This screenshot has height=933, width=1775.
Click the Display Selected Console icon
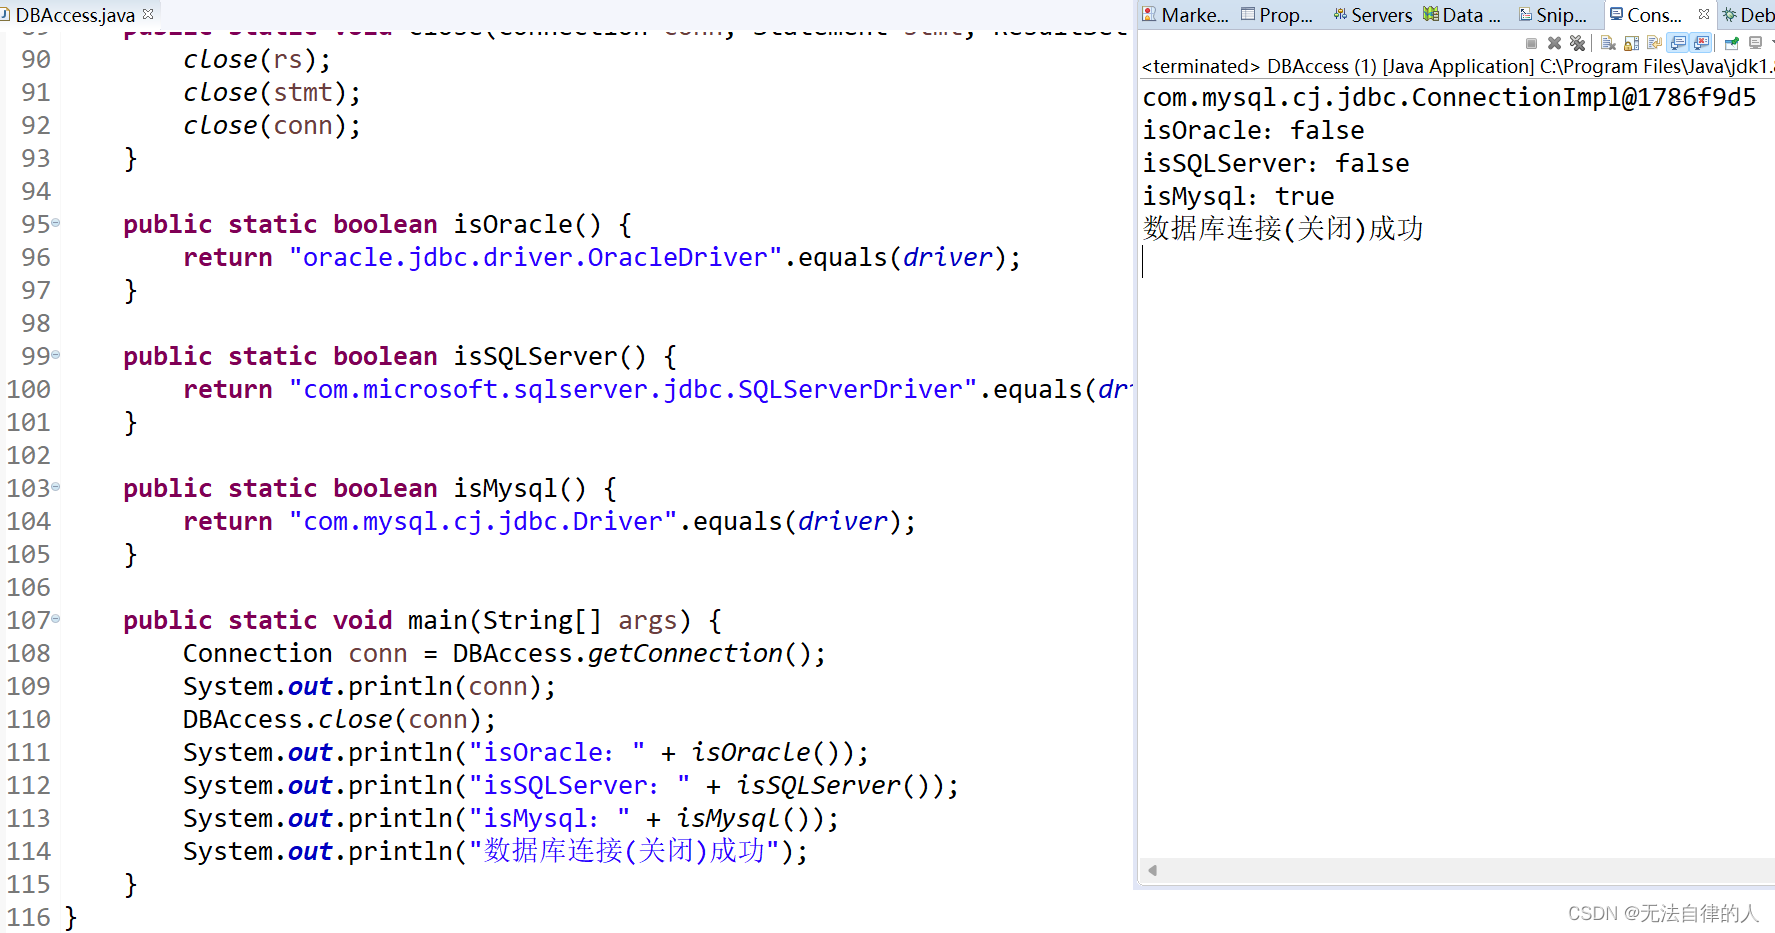(1756, 42)
